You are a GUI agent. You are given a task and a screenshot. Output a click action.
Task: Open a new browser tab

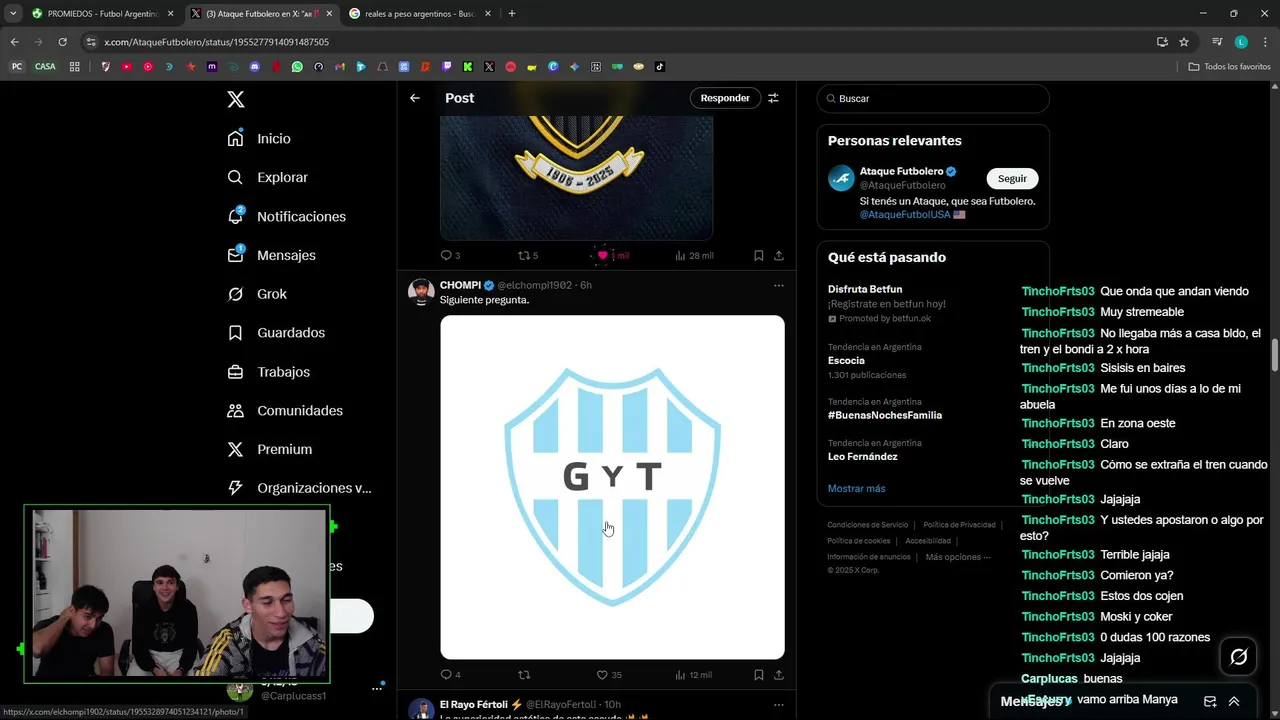pos(511,14)
